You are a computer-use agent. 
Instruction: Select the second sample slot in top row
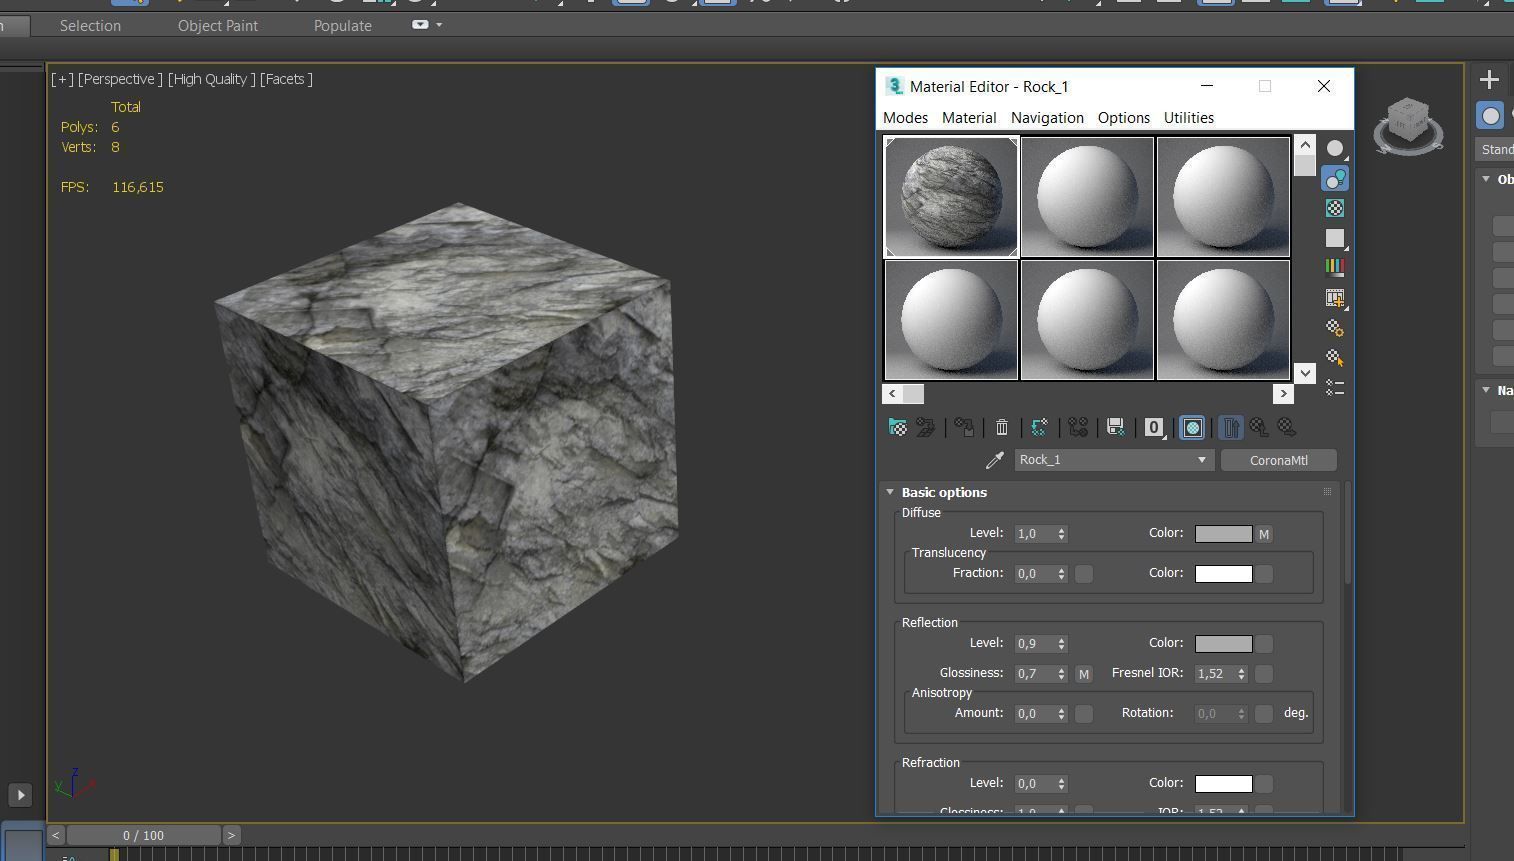[x=1087, y=197]
